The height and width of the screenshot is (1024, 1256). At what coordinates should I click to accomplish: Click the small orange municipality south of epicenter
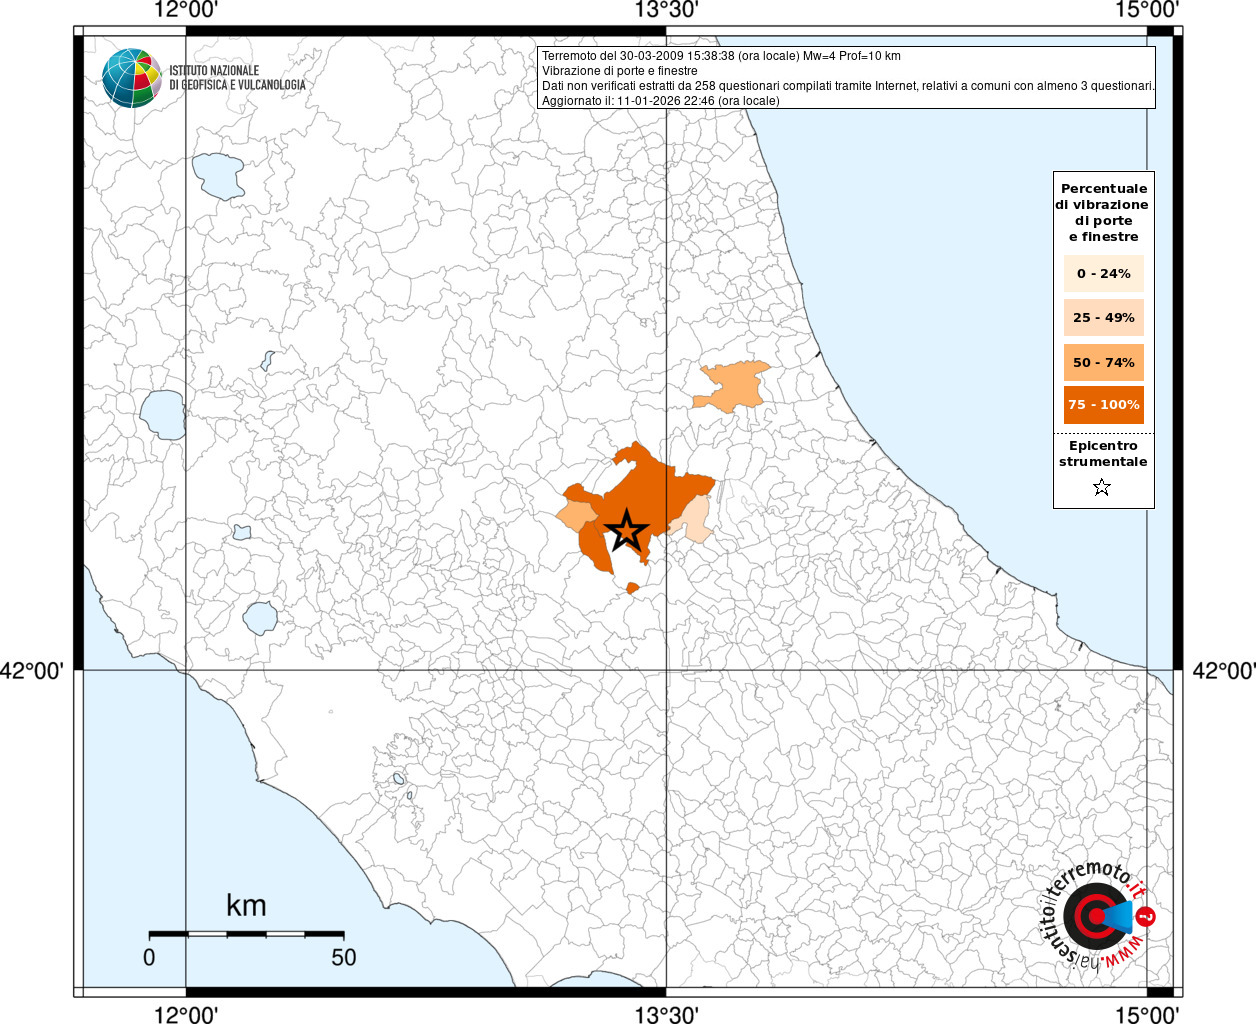click(632, 587)
